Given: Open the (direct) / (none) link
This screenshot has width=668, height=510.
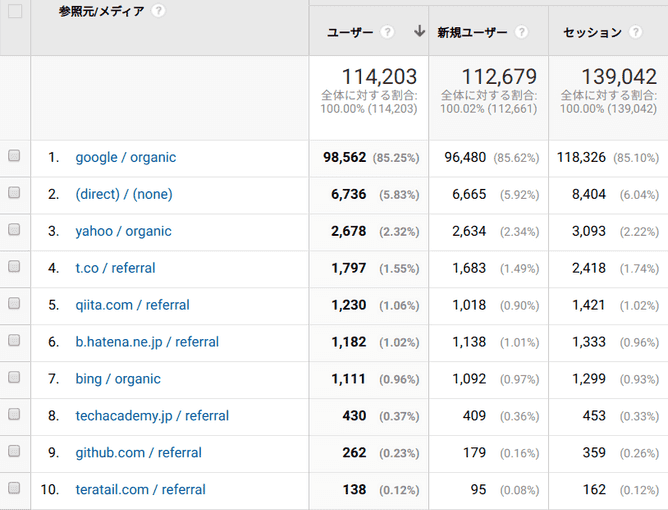Looking at the screenshot, I should [x=124, y=194].
